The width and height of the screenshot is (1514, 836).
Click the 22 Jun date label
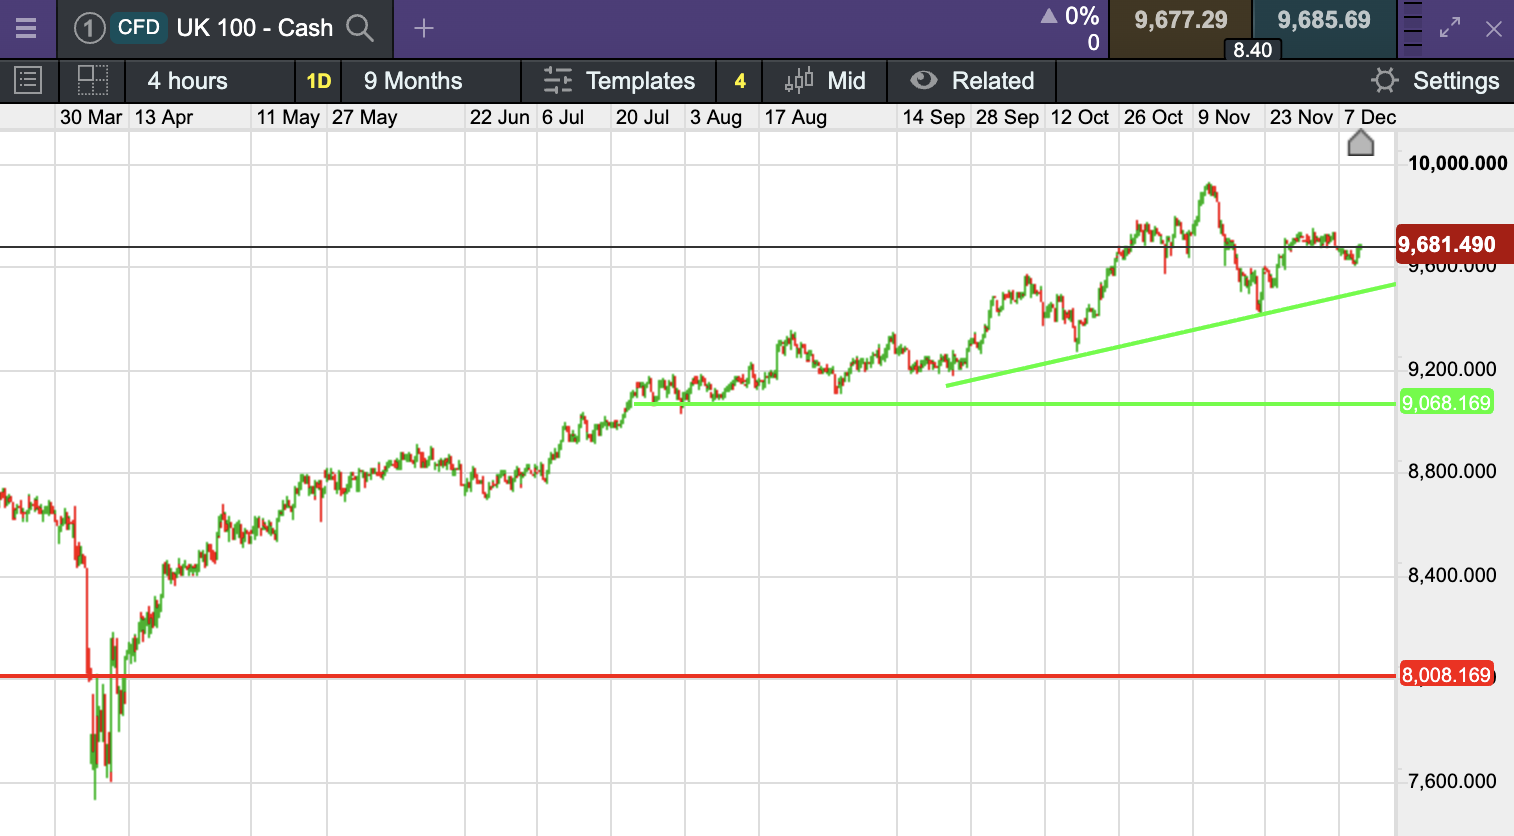(x=500, y=117)
